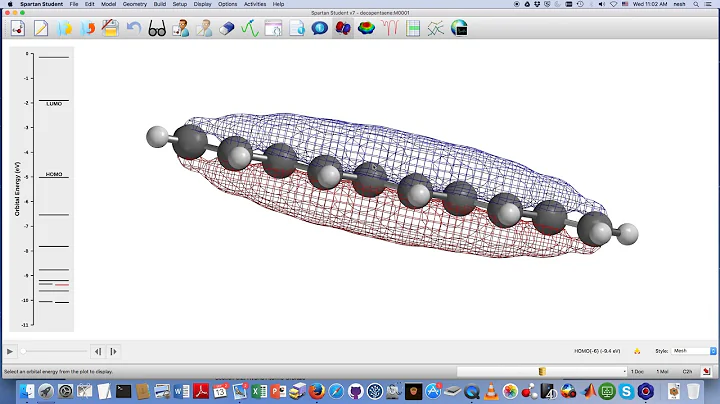Open the Plots line chart icon
720x404 pixels.
tap(436, 28)
